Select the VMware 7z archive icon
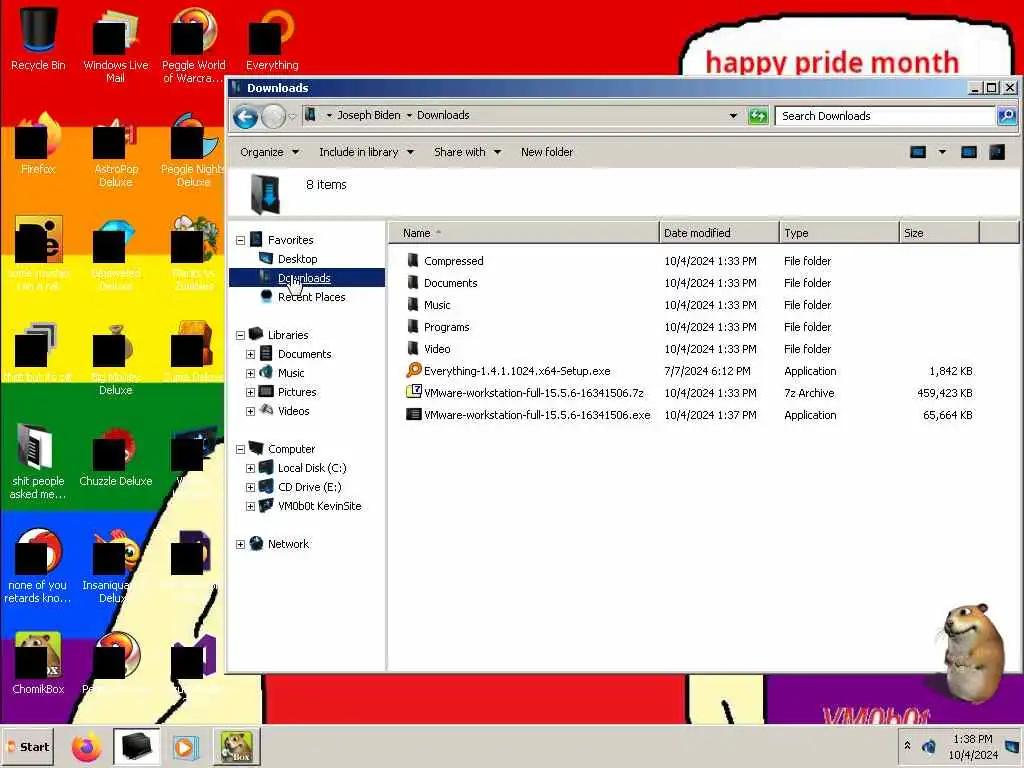 click(x=413, y=392)
